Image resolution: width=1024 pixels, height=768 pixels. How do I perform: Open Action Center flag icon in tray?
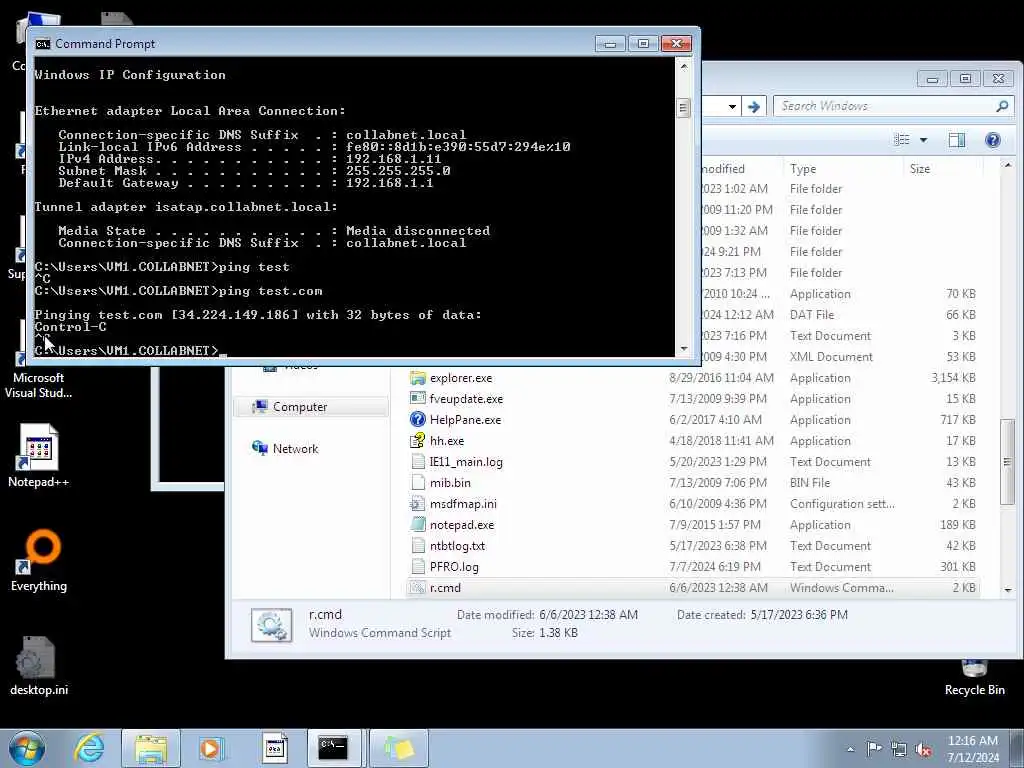coord(874,749)
